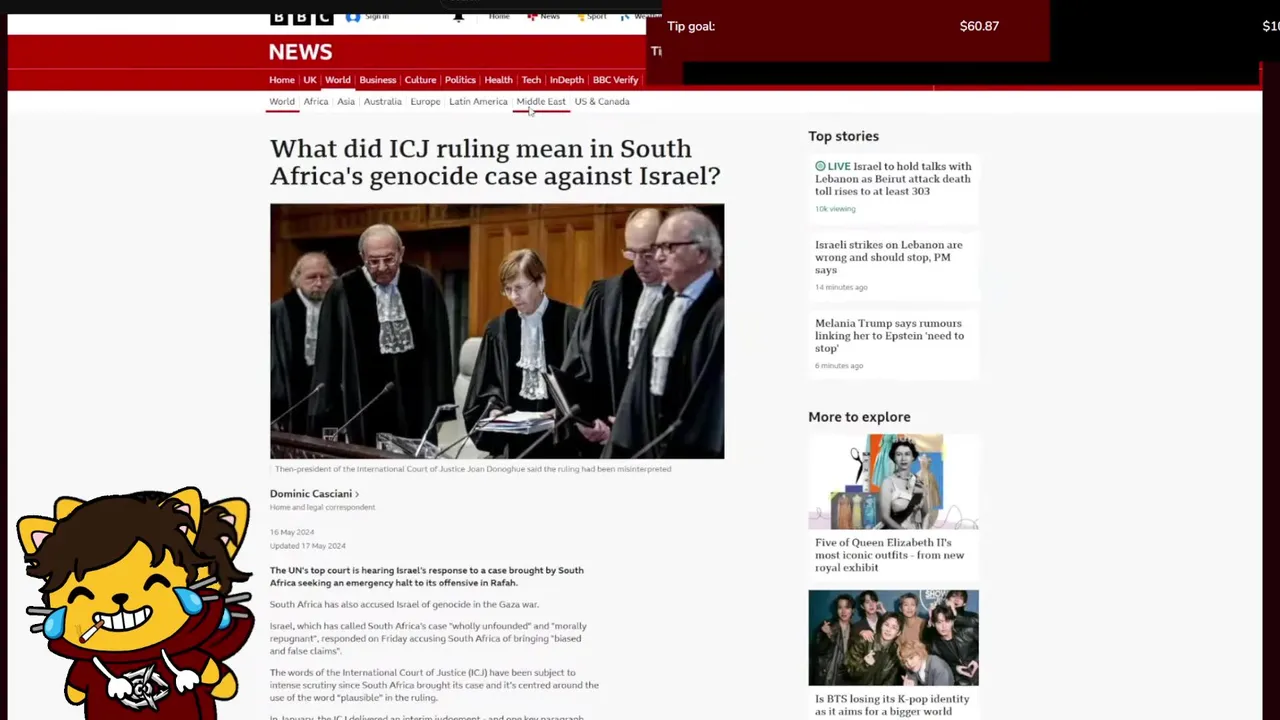
Task: Read Israeli strikes on Lebanon story
Action: click(x=889, y=257)
